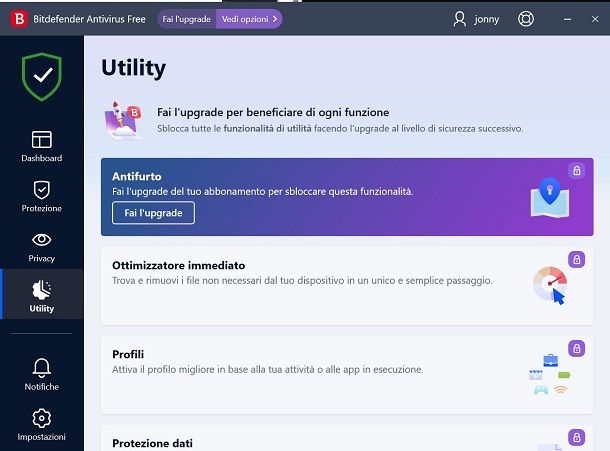Open Notifiche bell in sidebar
The width and height of the screenshot is (610, 451).
[42, 374]
